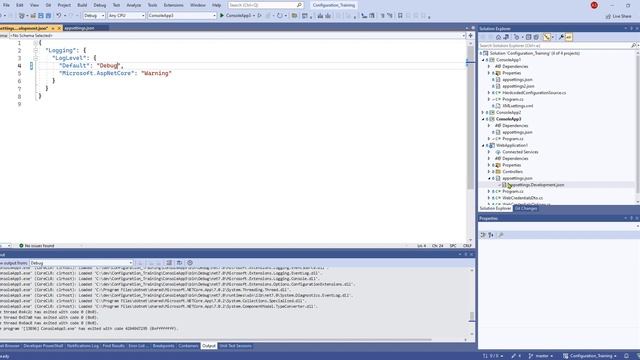Screen dimensions: 640x360
Task: Click in the Search Solution Explorer field
Action: coord(555,46)
